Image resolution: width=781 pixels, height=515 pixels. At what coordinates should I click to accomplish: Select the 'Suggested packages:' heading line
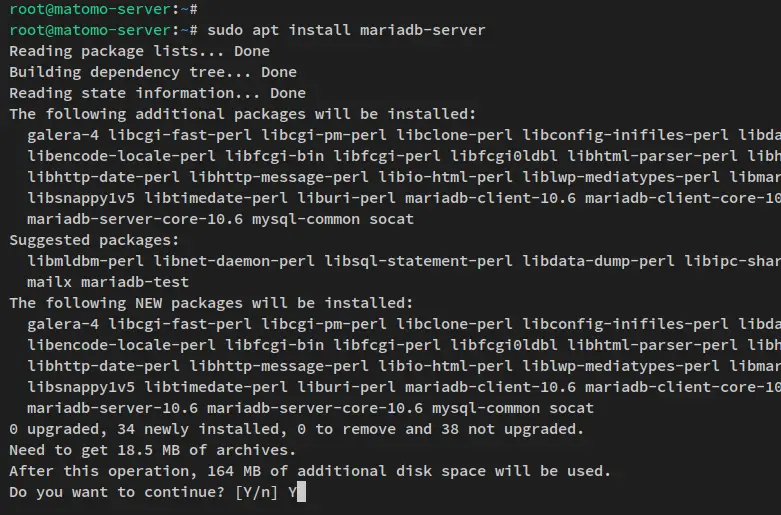coord(94,240)
